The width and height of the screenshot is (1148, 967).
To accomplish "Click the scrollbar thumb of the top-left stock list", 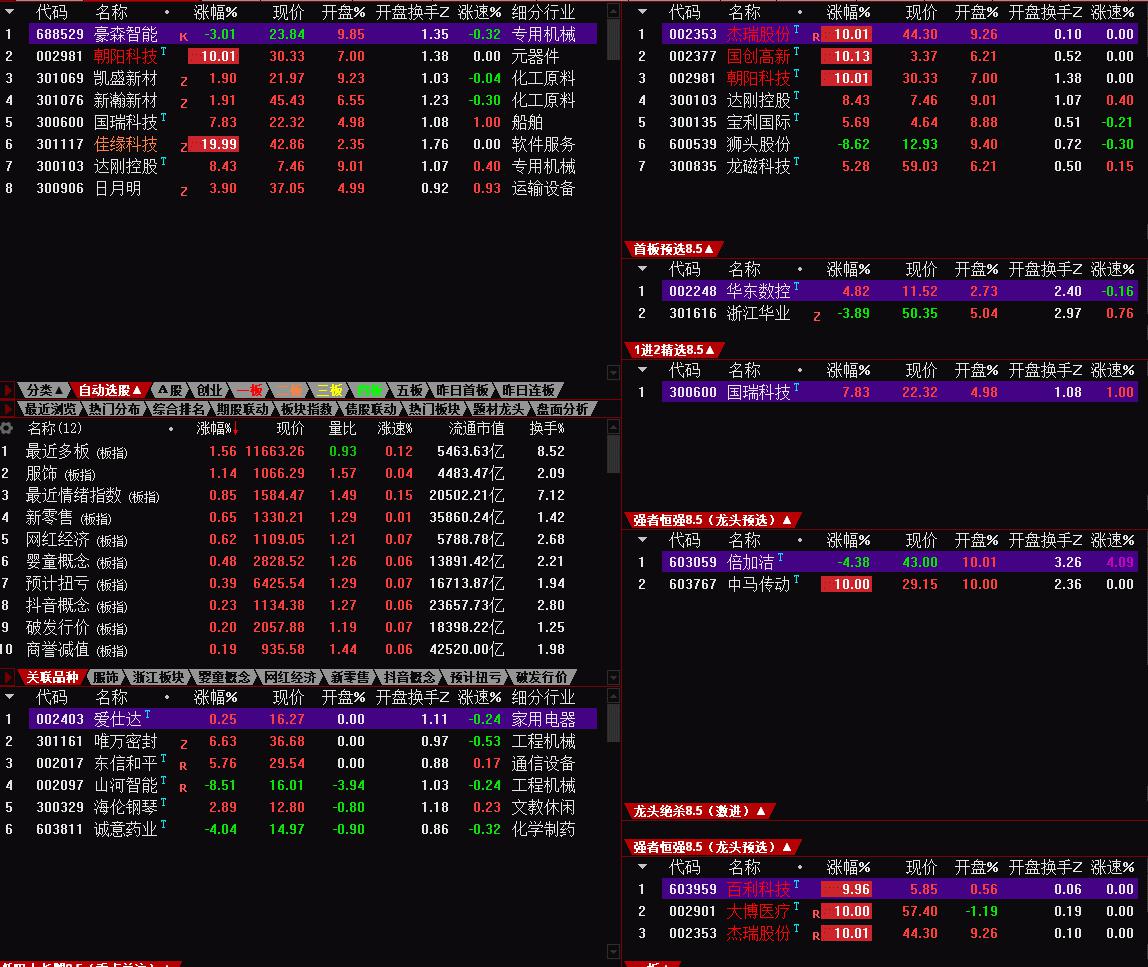I will coord(614,40).
